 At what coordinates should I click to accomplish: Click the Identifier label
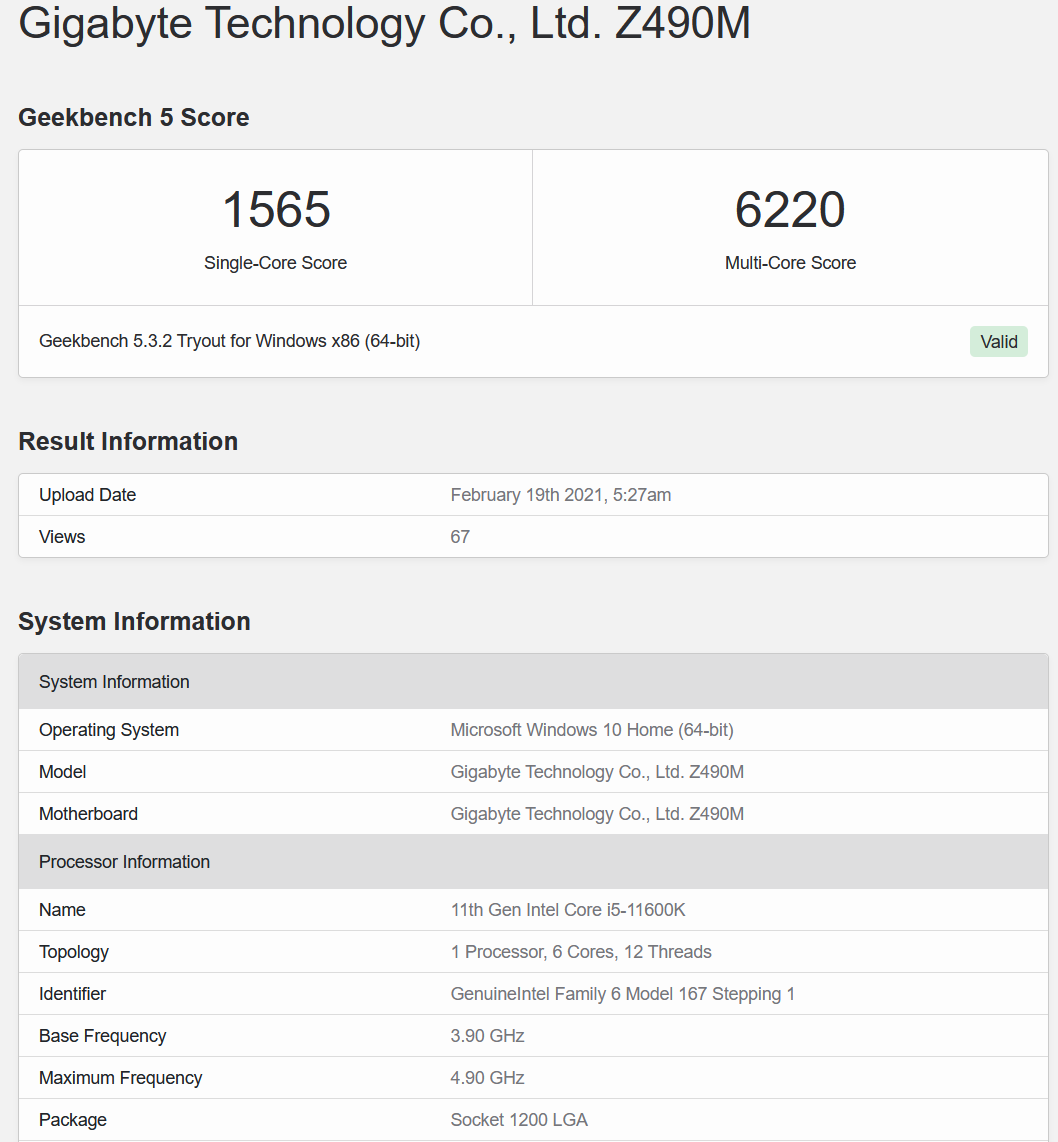[x=72, y=993]
